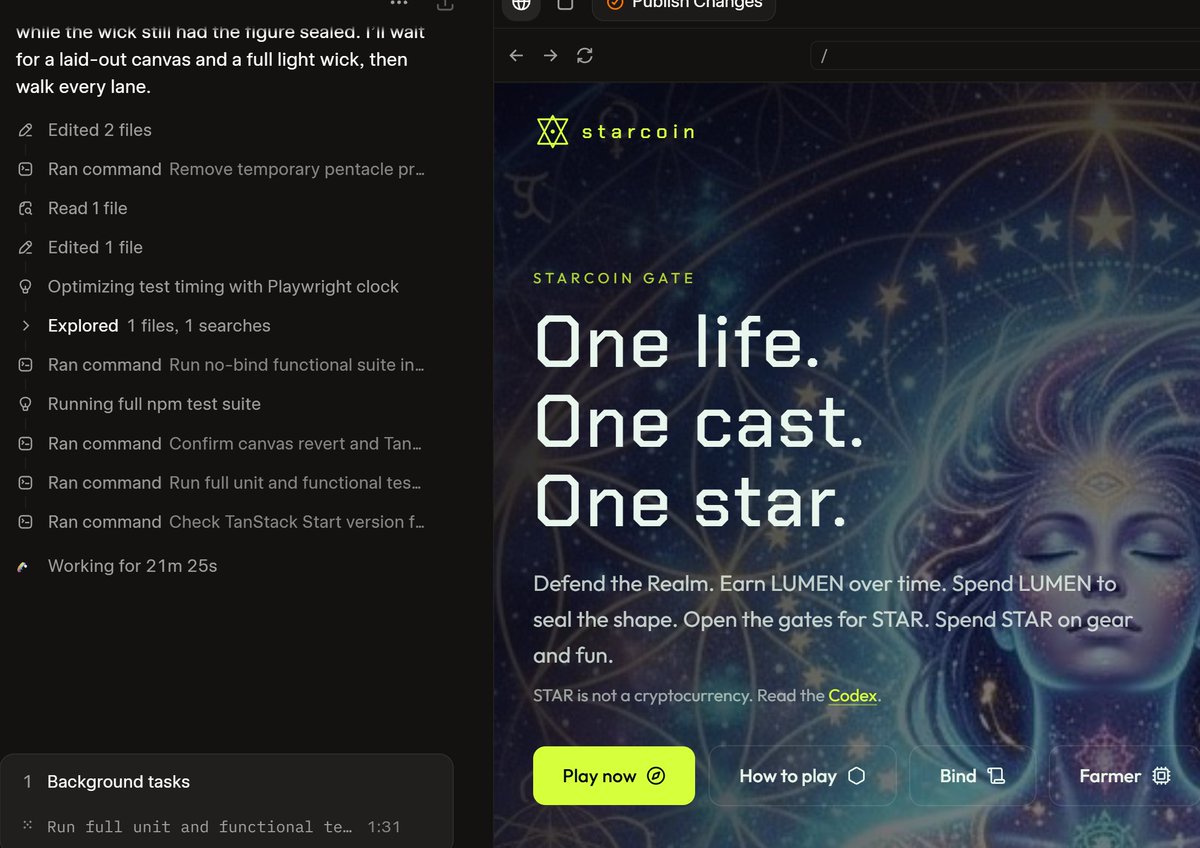The image size is (1200, 848).
Task: Click the One cast. heading line
Action: (x=699, y=420)
